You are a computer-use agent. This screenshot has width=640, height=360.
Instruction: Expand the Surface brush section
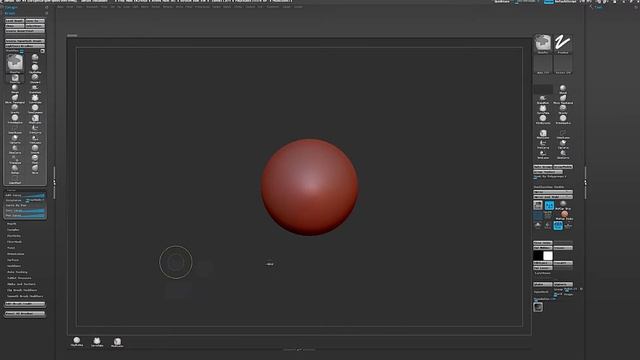(13, 260)
